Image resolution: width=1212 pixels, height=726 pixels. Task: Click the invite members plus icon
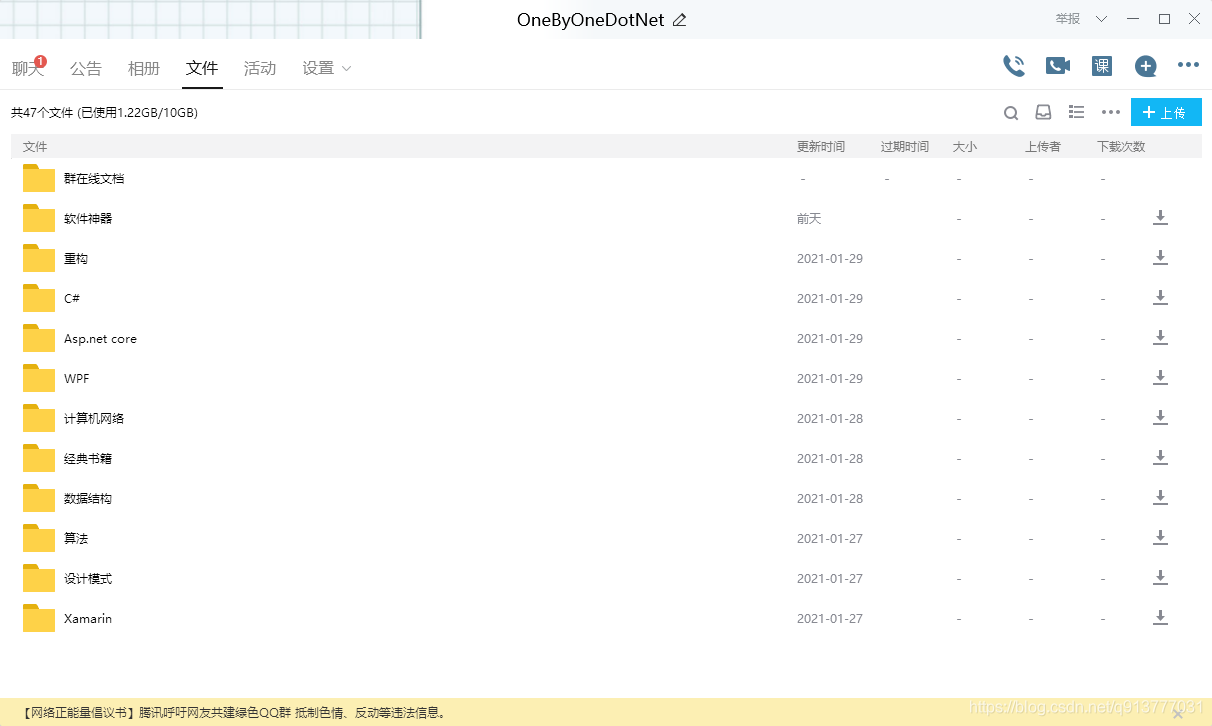point(1146,66)
